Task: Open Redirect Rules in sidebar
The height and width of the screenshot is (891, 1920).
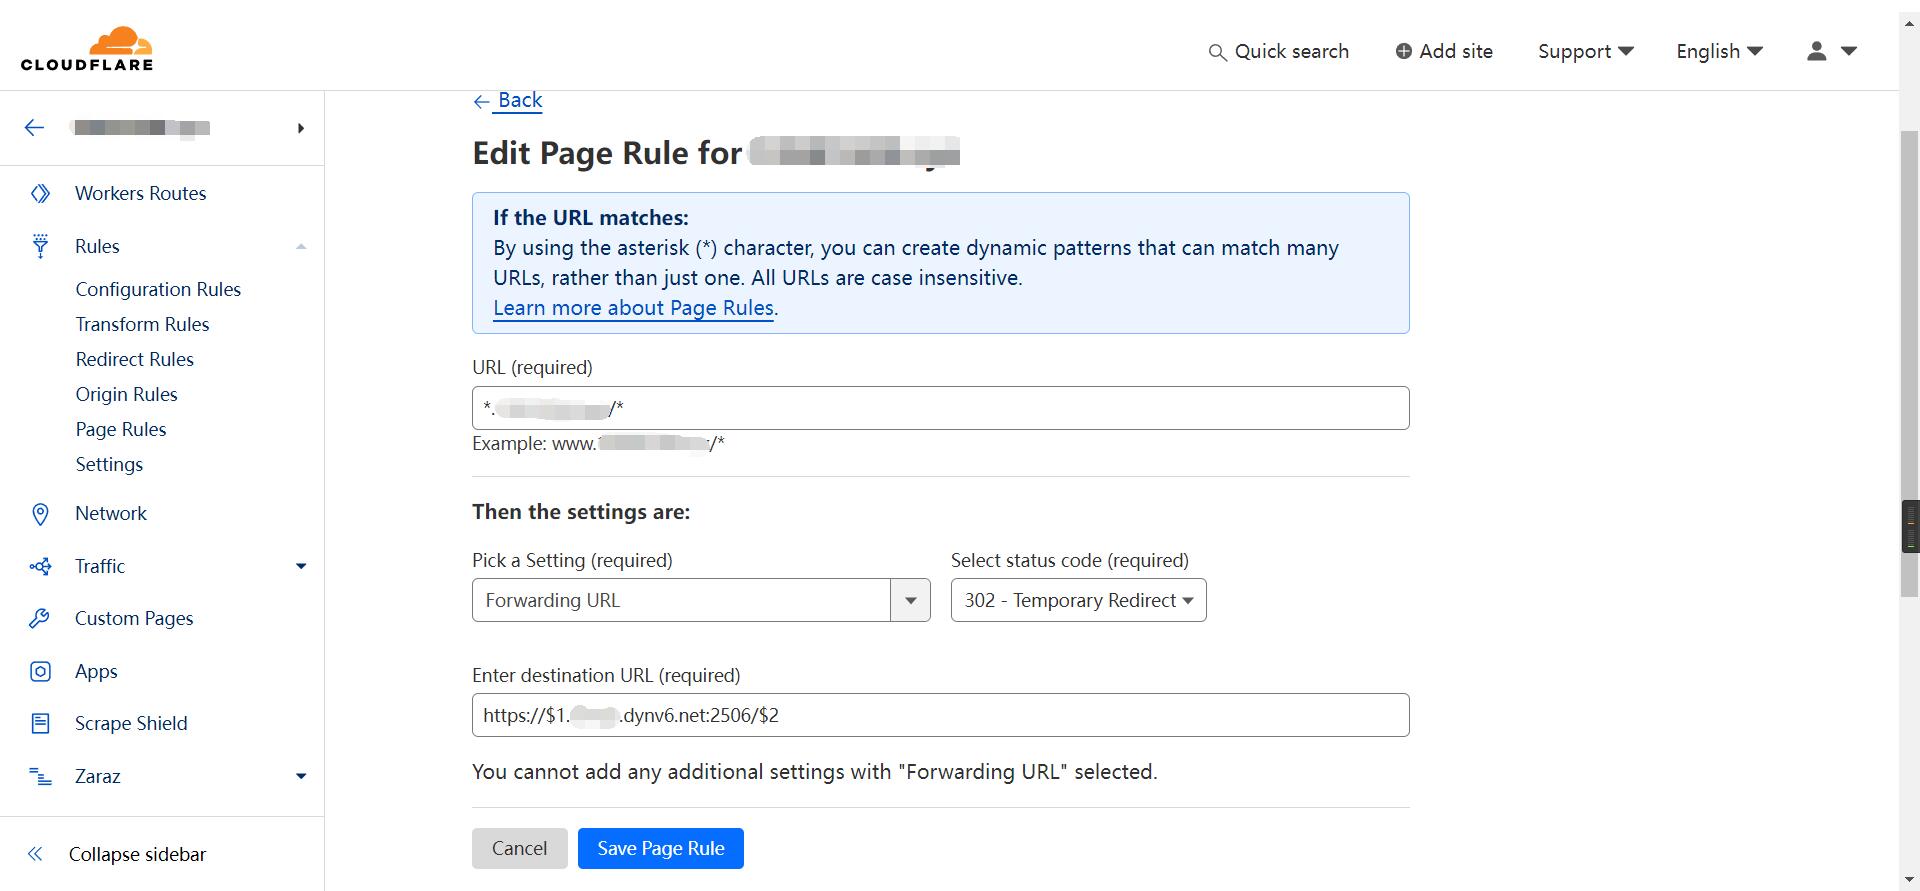Action: (135, 359)
